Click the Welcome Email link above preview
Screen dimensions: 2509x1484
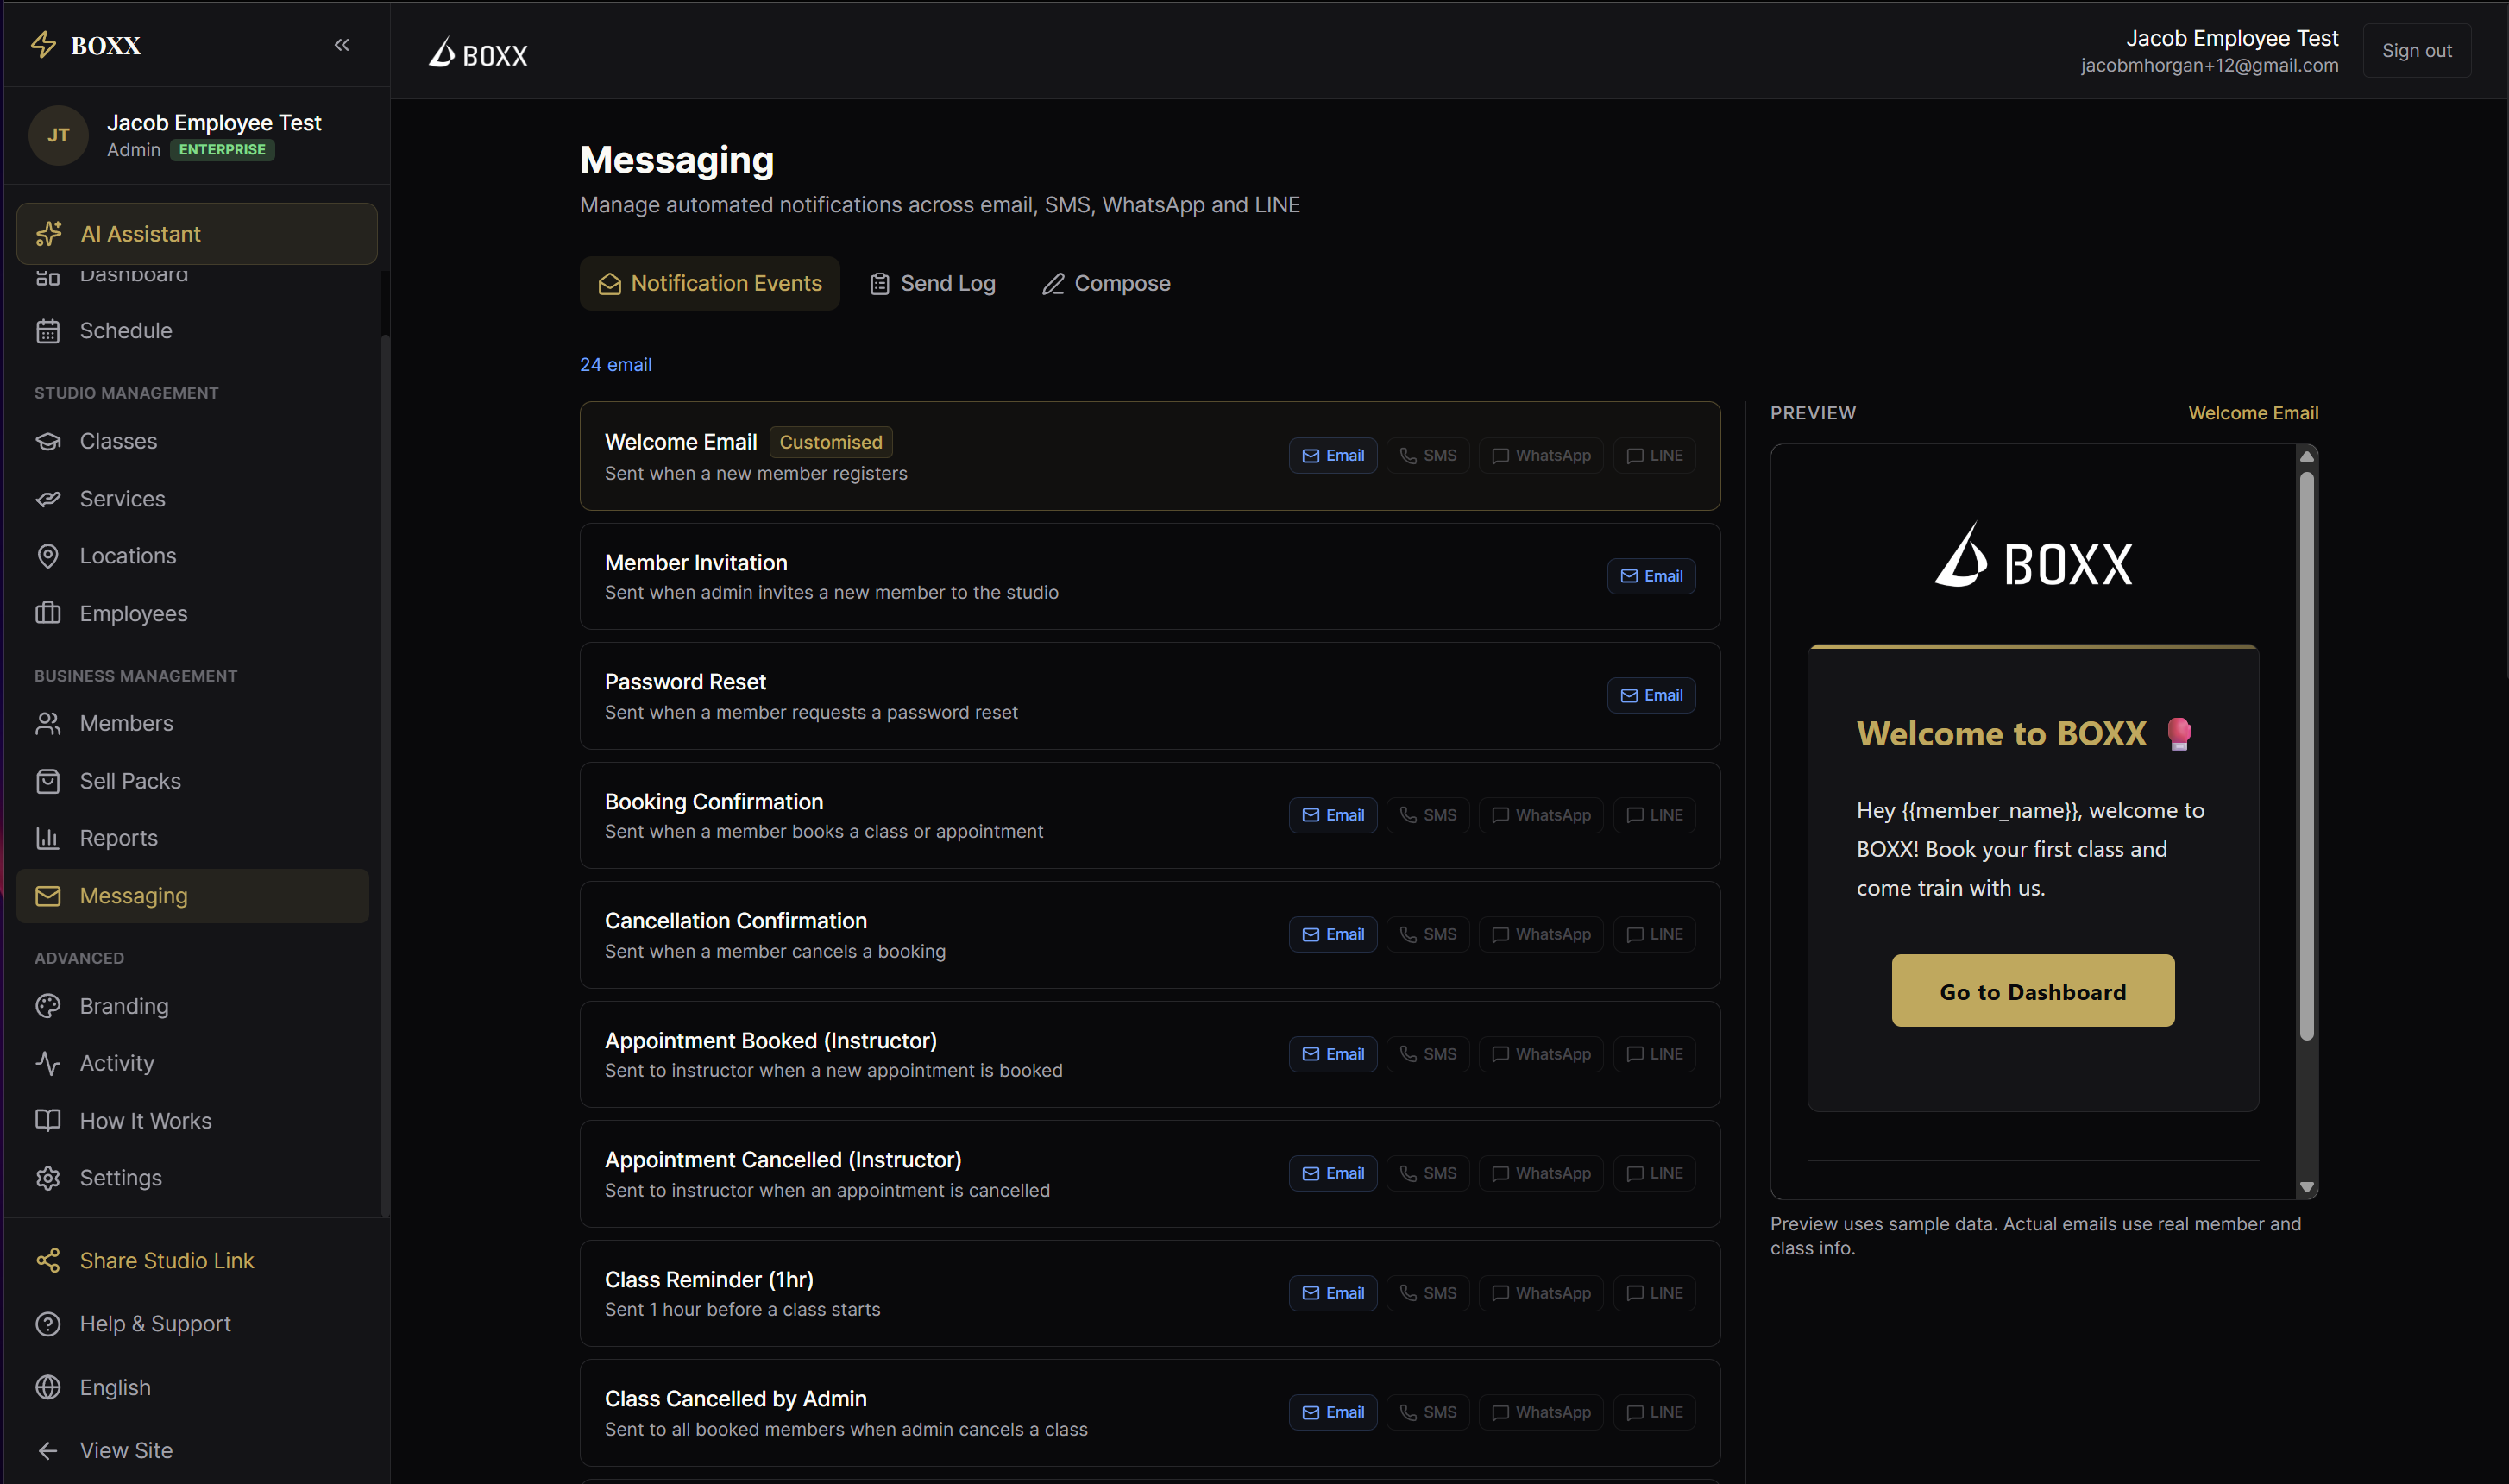(2252, 413)
